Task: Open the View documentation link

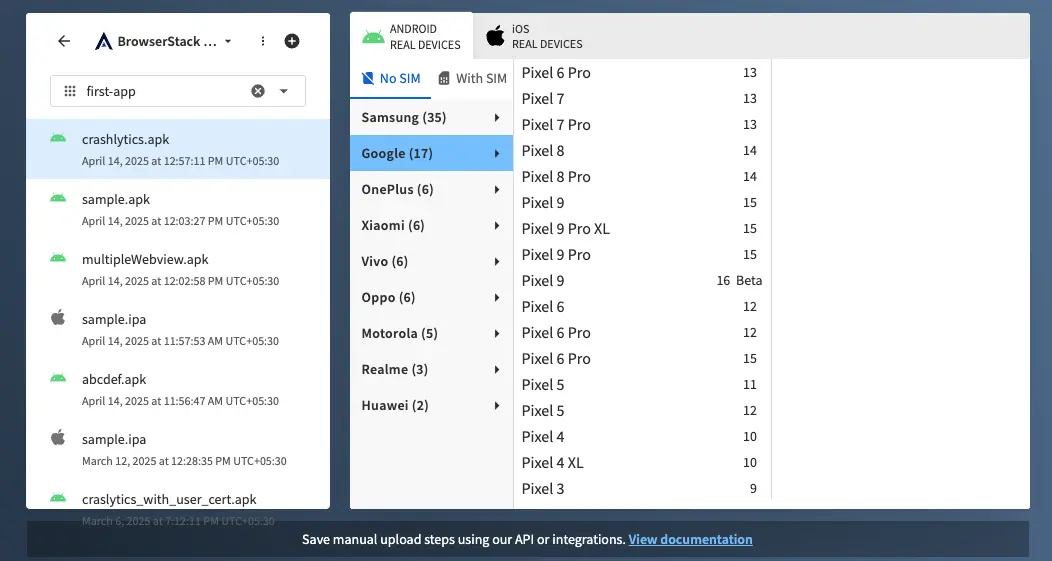Action: pyautogui.click(x=690, y=539)
